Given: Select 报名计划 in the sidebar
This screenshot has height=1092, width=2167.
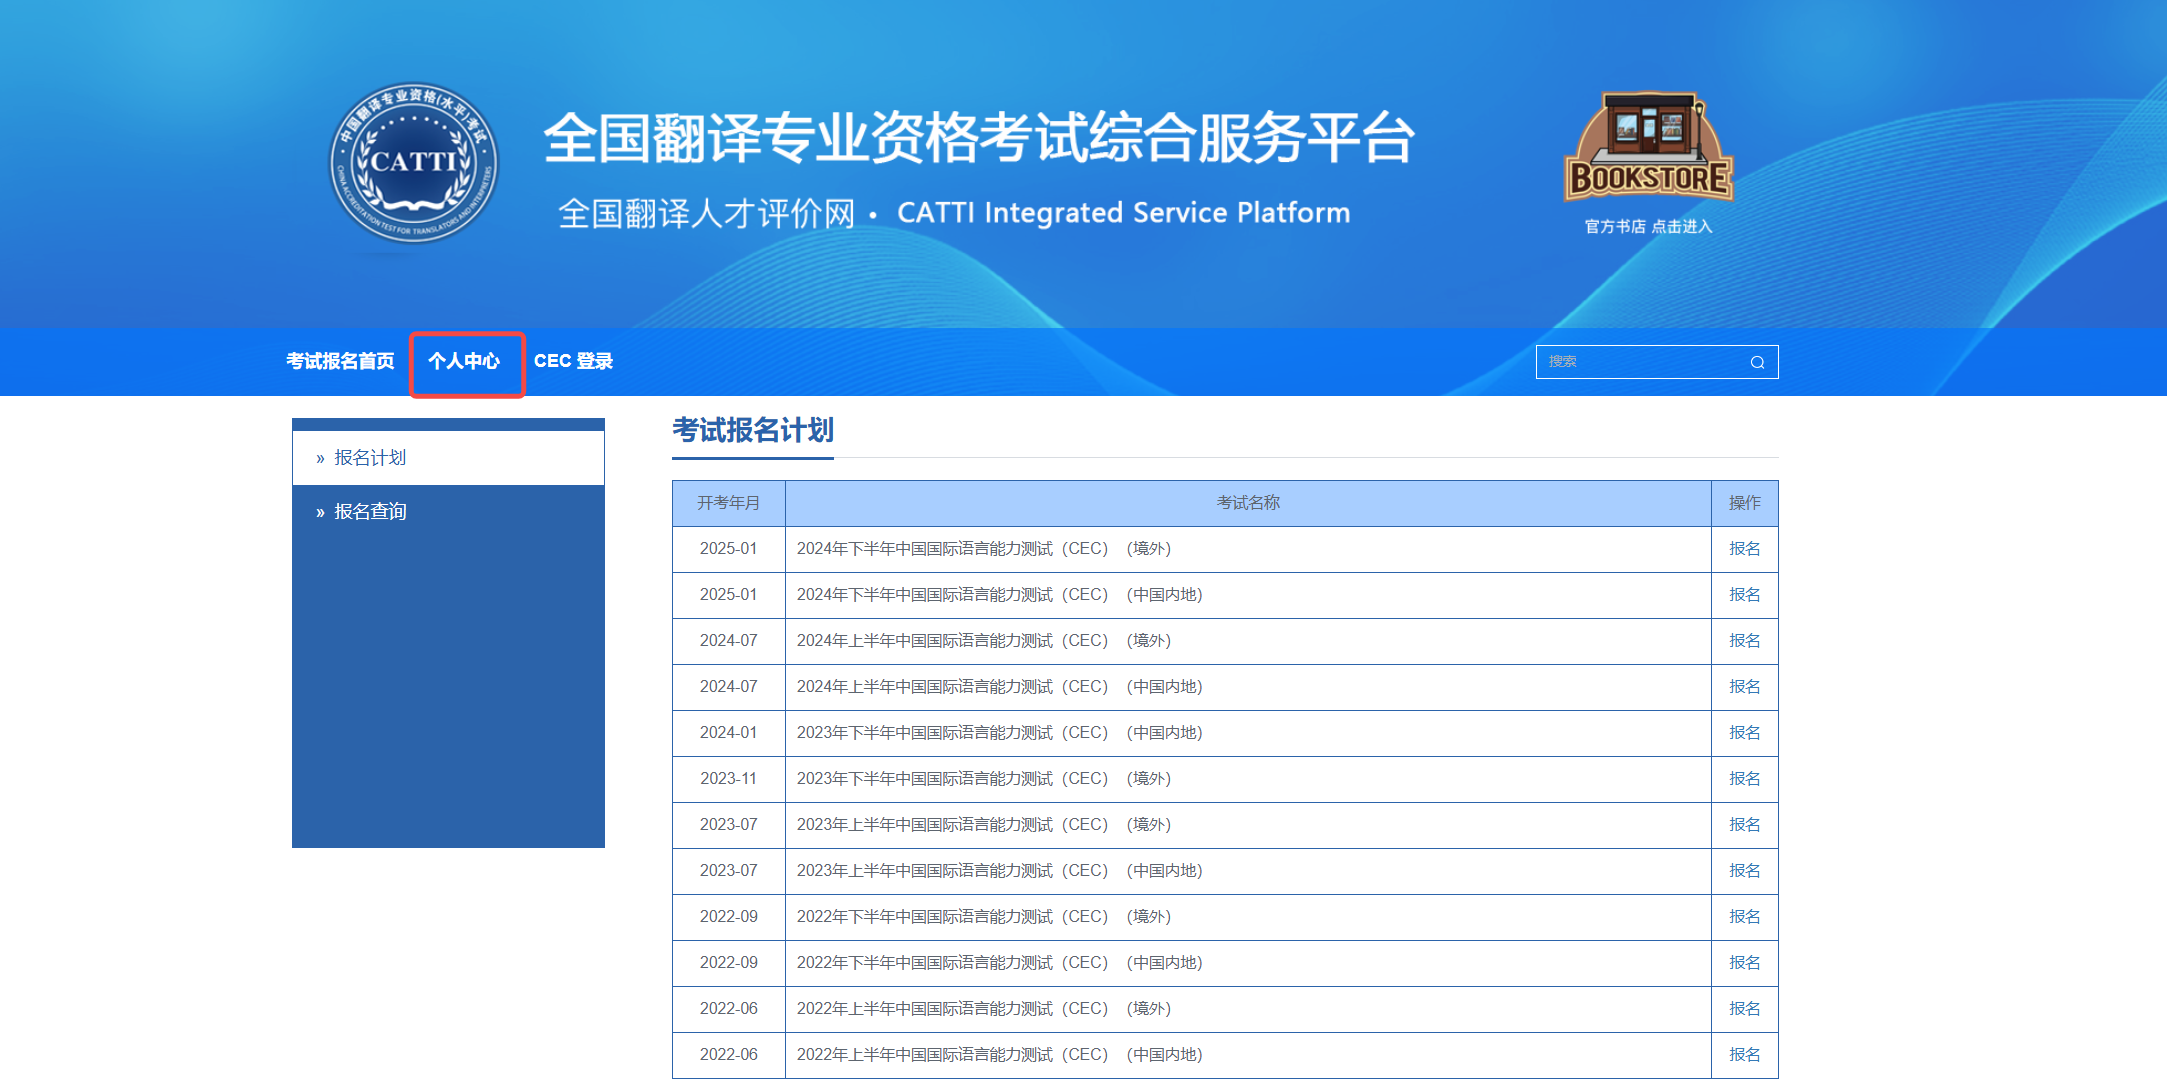Looking at the screenshot, I should (x=448, y=458).
